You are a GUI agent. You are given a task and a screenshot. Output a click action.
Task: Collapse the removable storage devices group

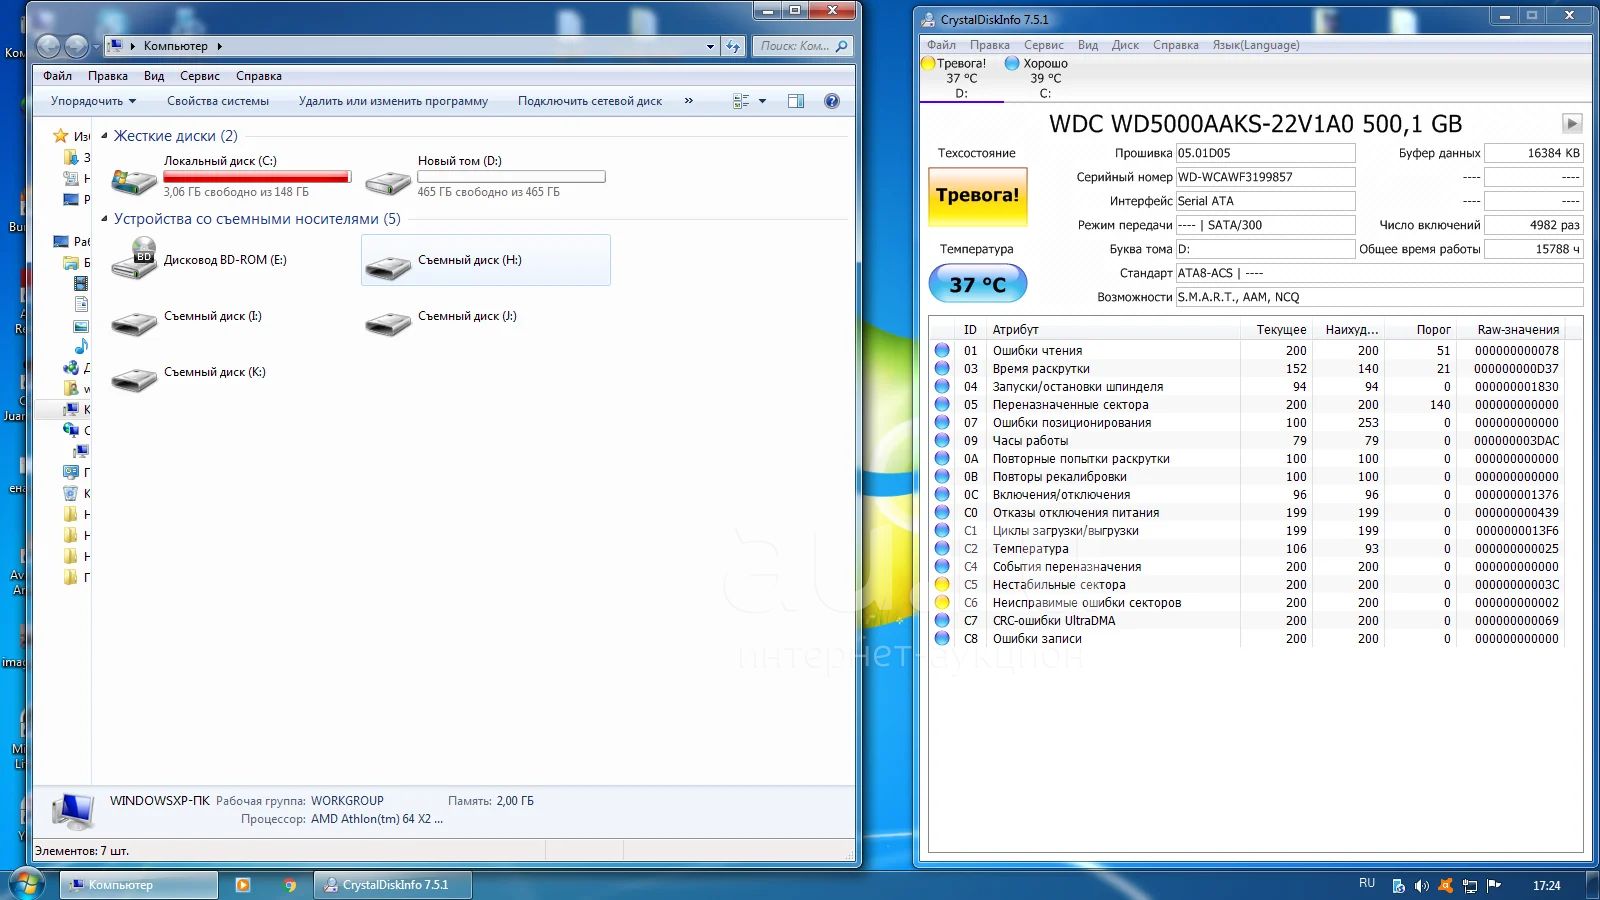104,219
